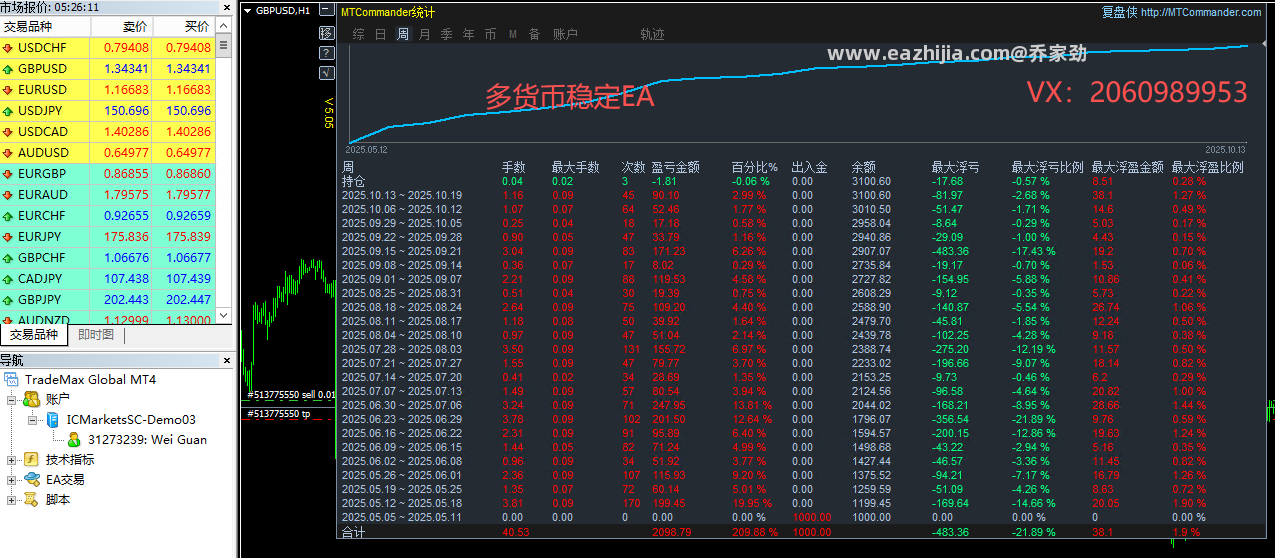Image resolution: width=1275 pixels, height=558 pixels.
Task: Click the arrow icon beside GBPCHF
Action: point(9,258)
